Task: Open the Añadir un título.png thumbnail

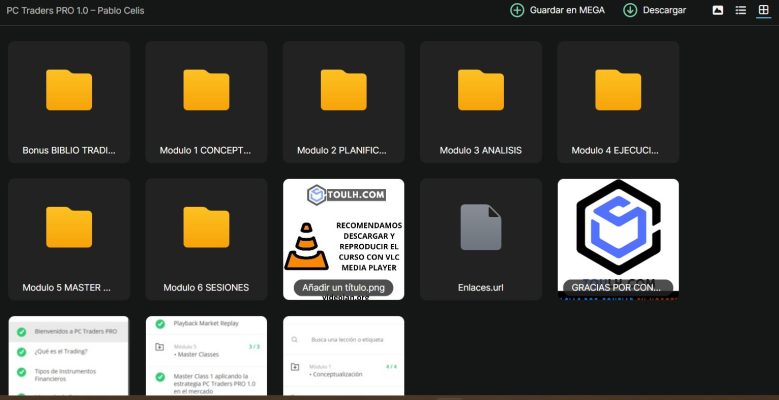Action: click(x=344, y=239)
